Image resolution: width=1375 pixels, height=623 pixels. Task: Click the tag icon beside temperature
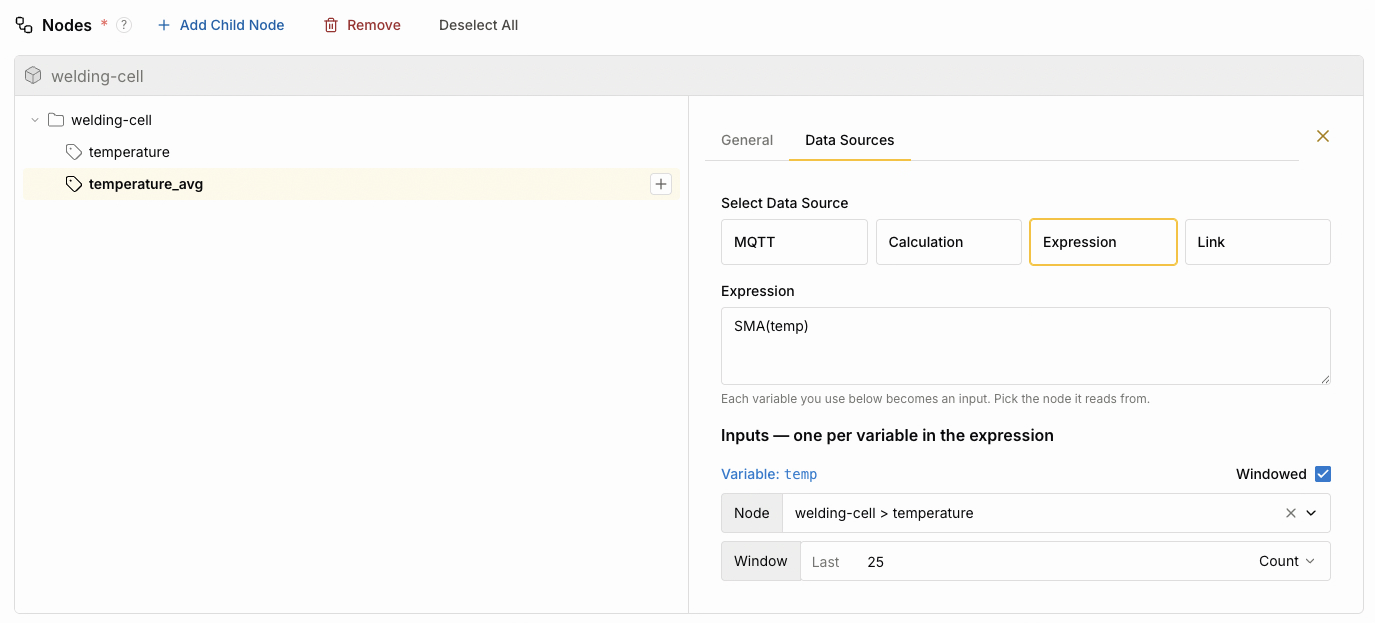tap(74, 152)
